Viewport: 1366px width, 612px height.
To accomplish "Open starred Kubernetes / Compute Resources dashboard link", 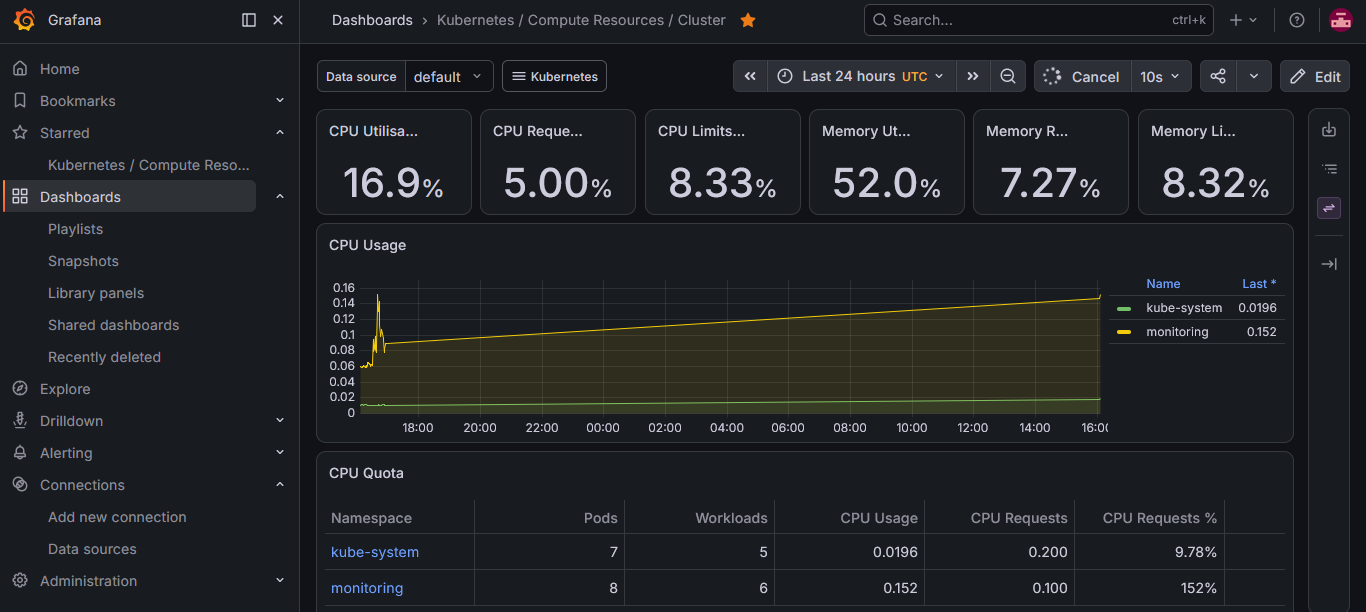I will [x=149, y=165].
